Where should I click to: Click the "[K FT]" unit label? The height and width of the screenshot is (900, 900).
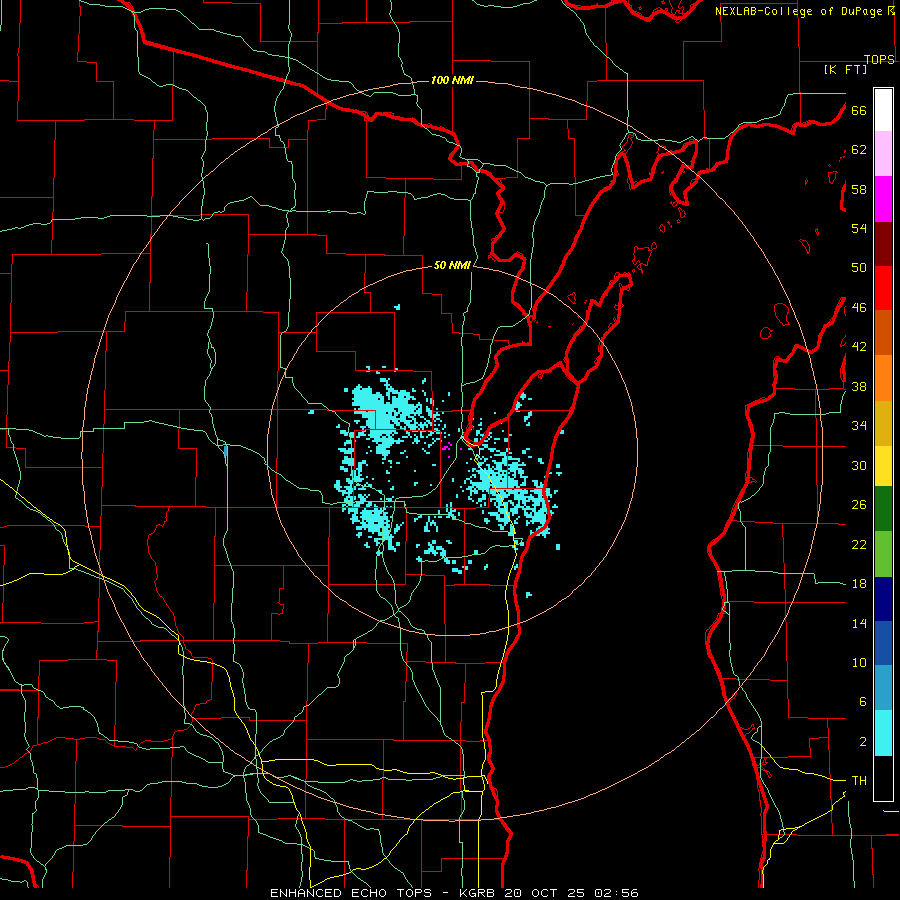coord(845,70)
